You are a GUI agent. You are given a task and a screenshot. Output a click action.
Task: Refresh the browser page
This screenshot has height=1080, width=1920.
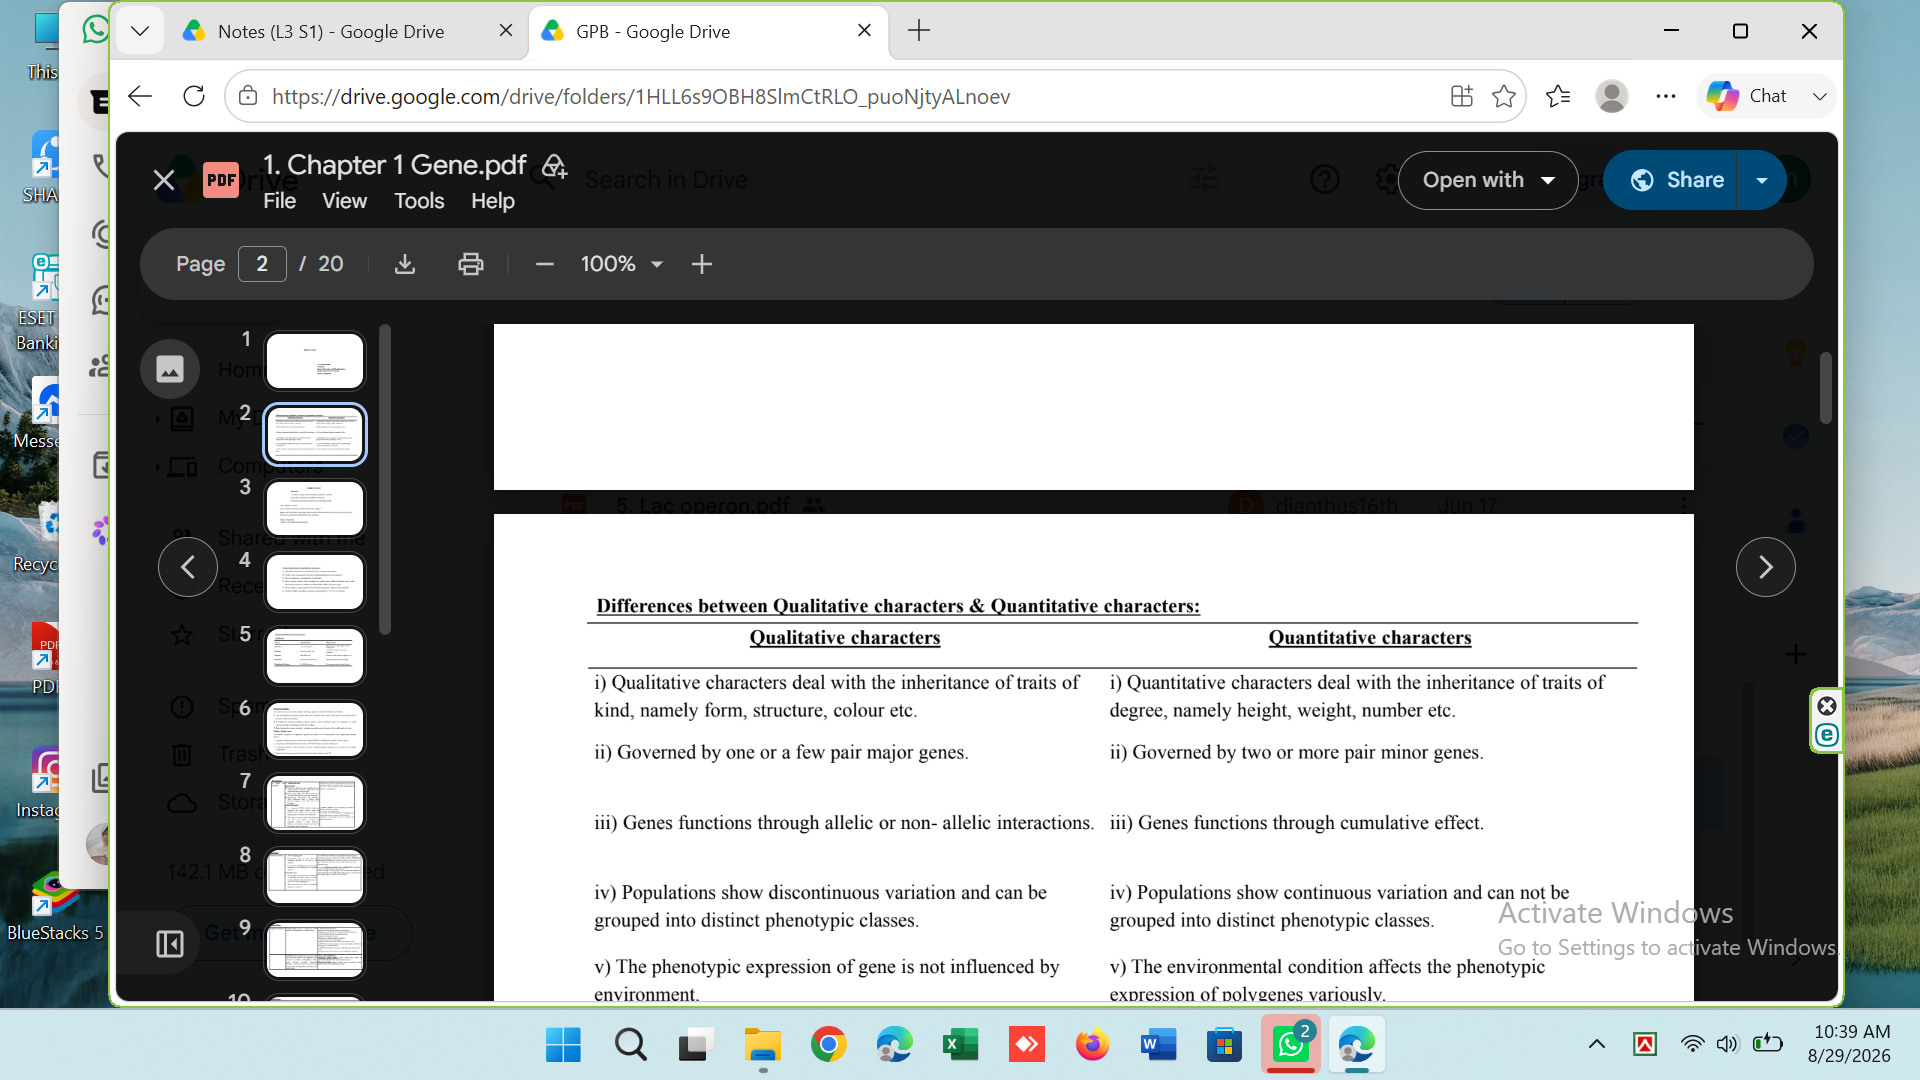pyautogui.click(x=194, y=96)
